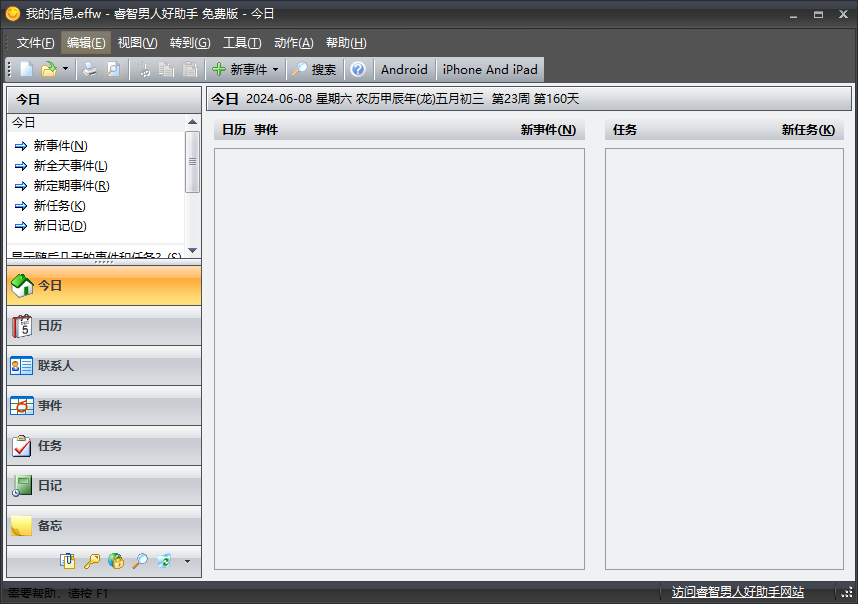Click the recycle bin icon
Viewport: 858px width, 604px height.
[164, 561]
